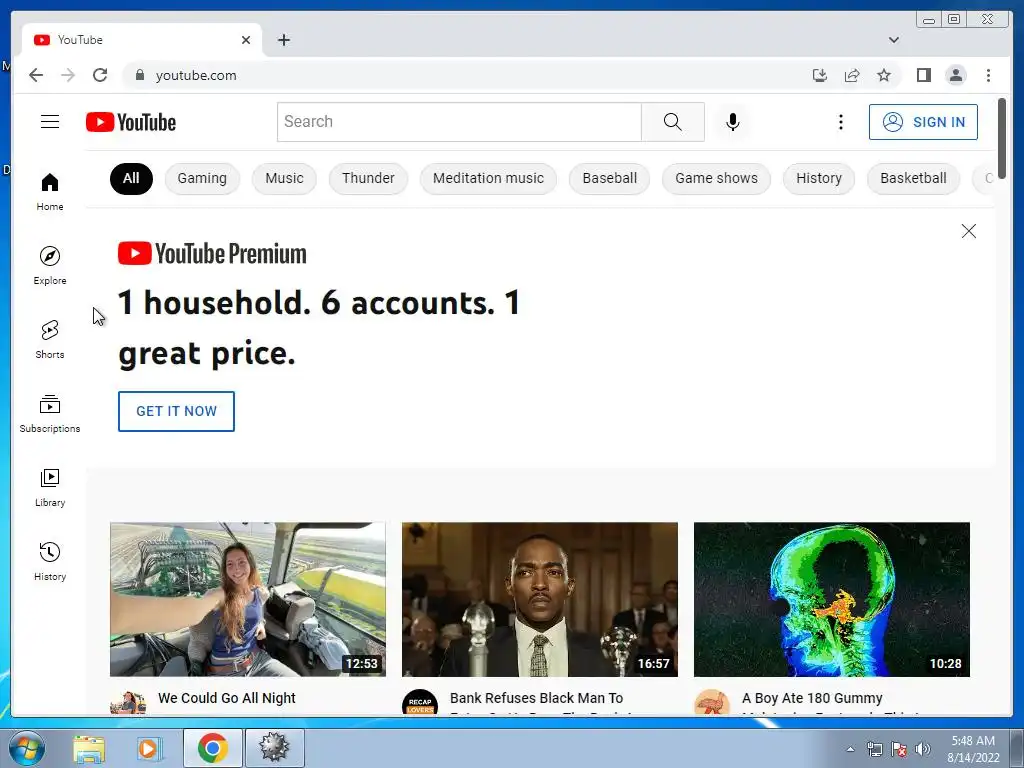The height and width of the screenshot is (768, 1024).
Task: Click the network tray icon
Action: tap(874, 749)
